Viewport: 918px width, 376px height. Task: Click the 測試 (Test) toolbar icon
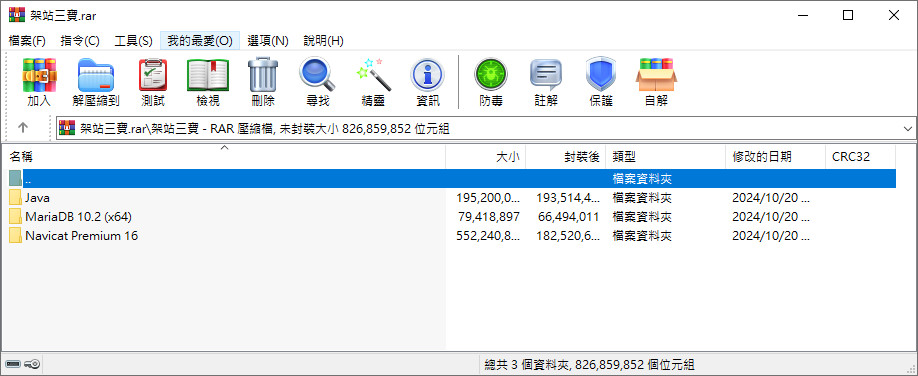tap(153, 74)
